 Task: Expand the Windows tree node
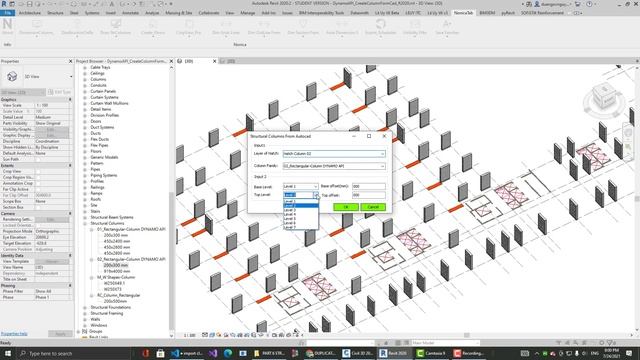tap(85, 326)
